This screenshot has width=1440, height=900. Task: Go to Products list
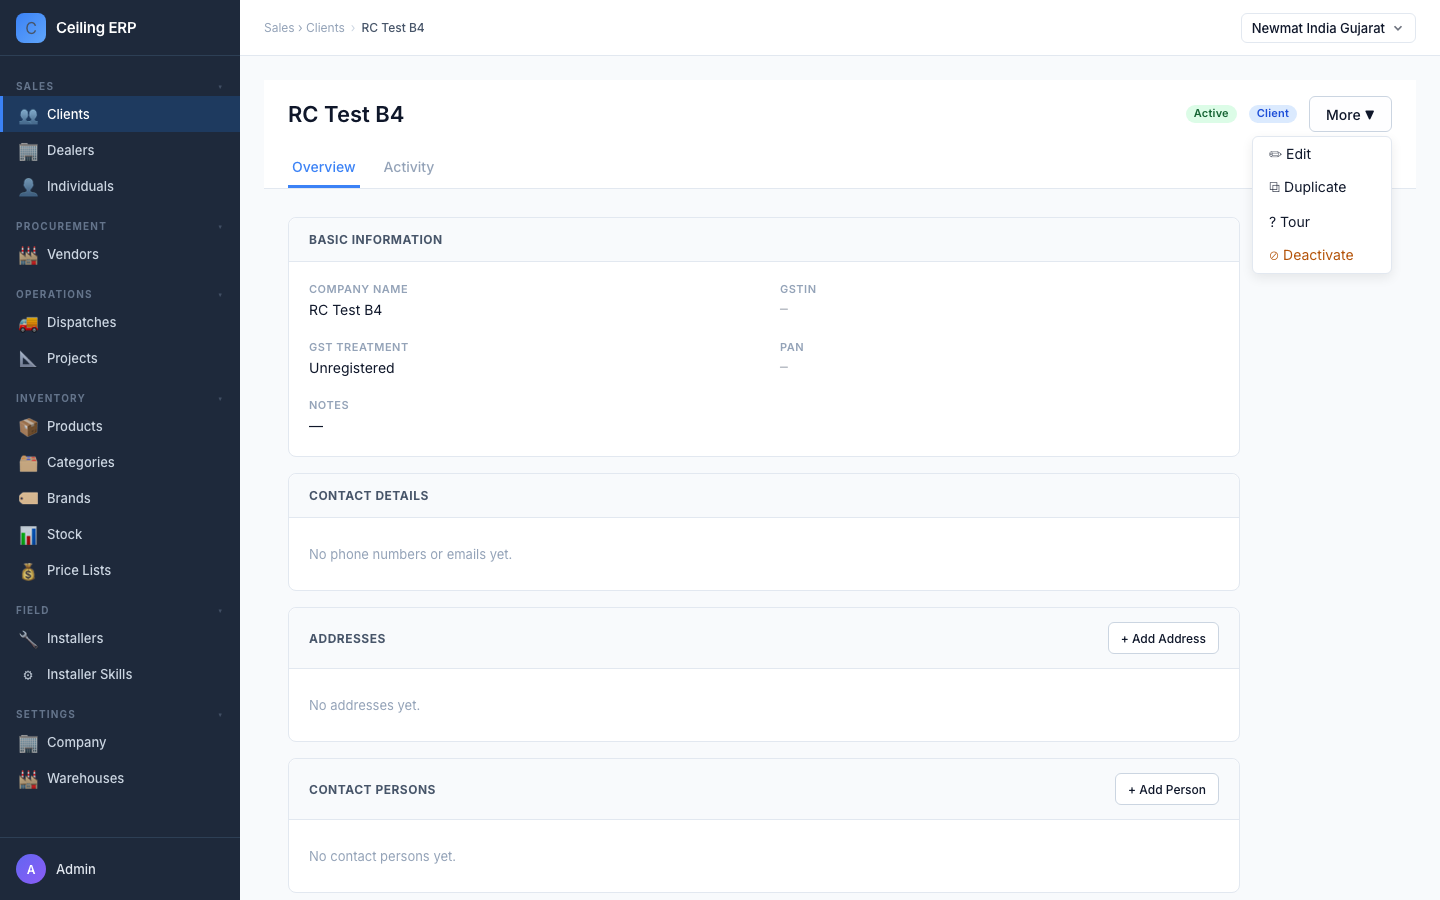coord(120,426)
